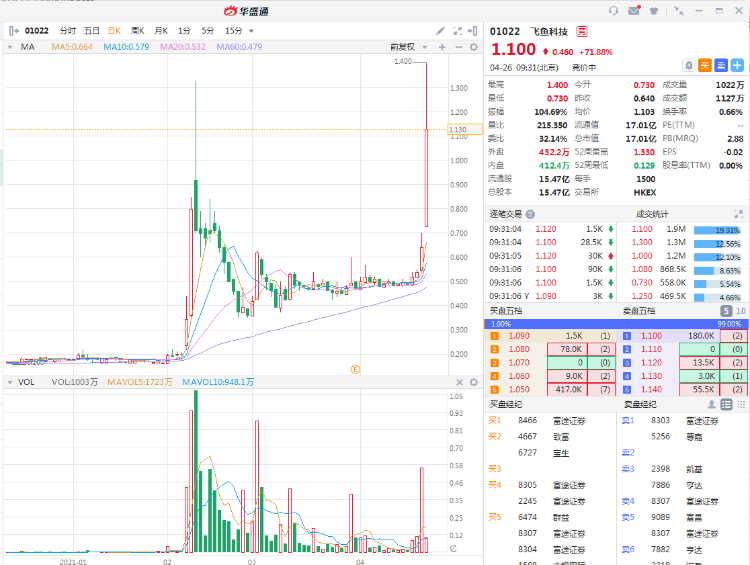Click the MA60:0.479 indicator label

tap(239, 47)
